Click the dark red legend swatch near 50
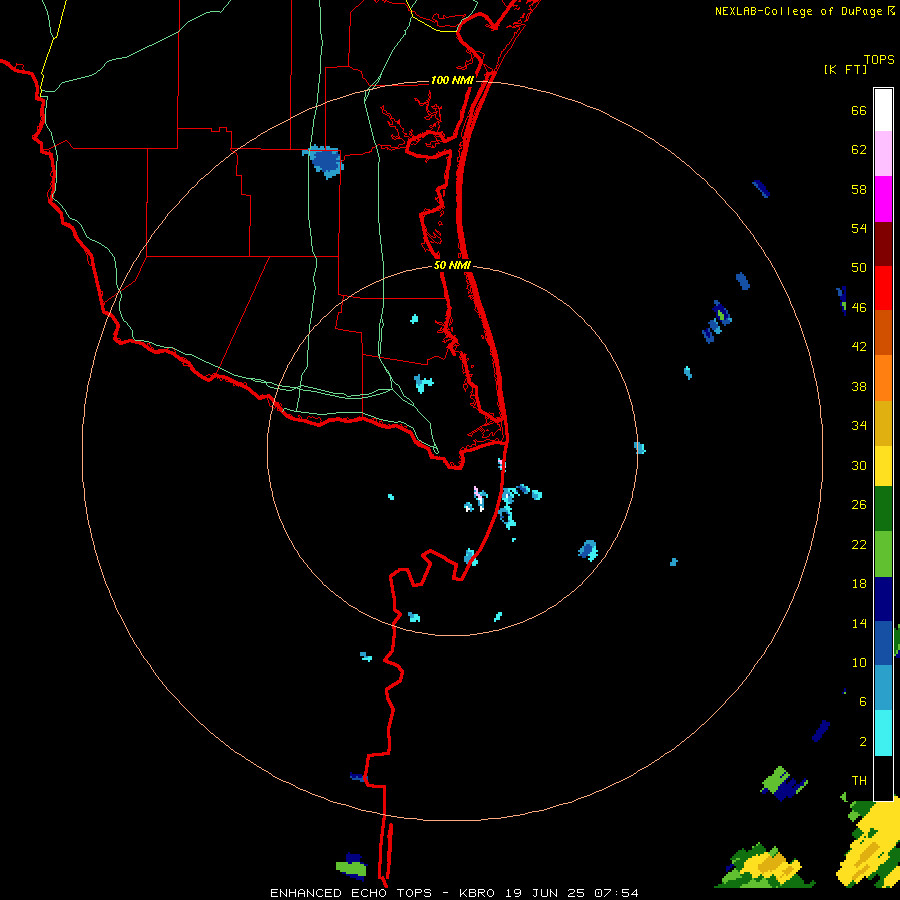This screenshot has width=900, height=900. [x=883, y=243]
